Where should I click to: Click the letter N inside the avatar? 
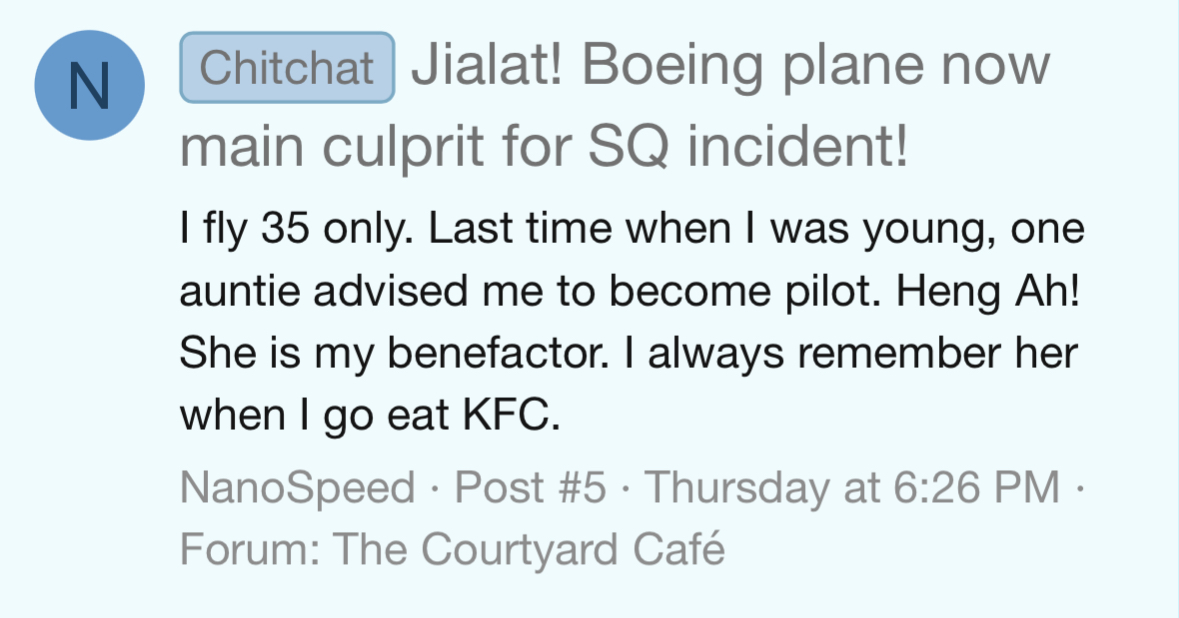pos(89,86)
